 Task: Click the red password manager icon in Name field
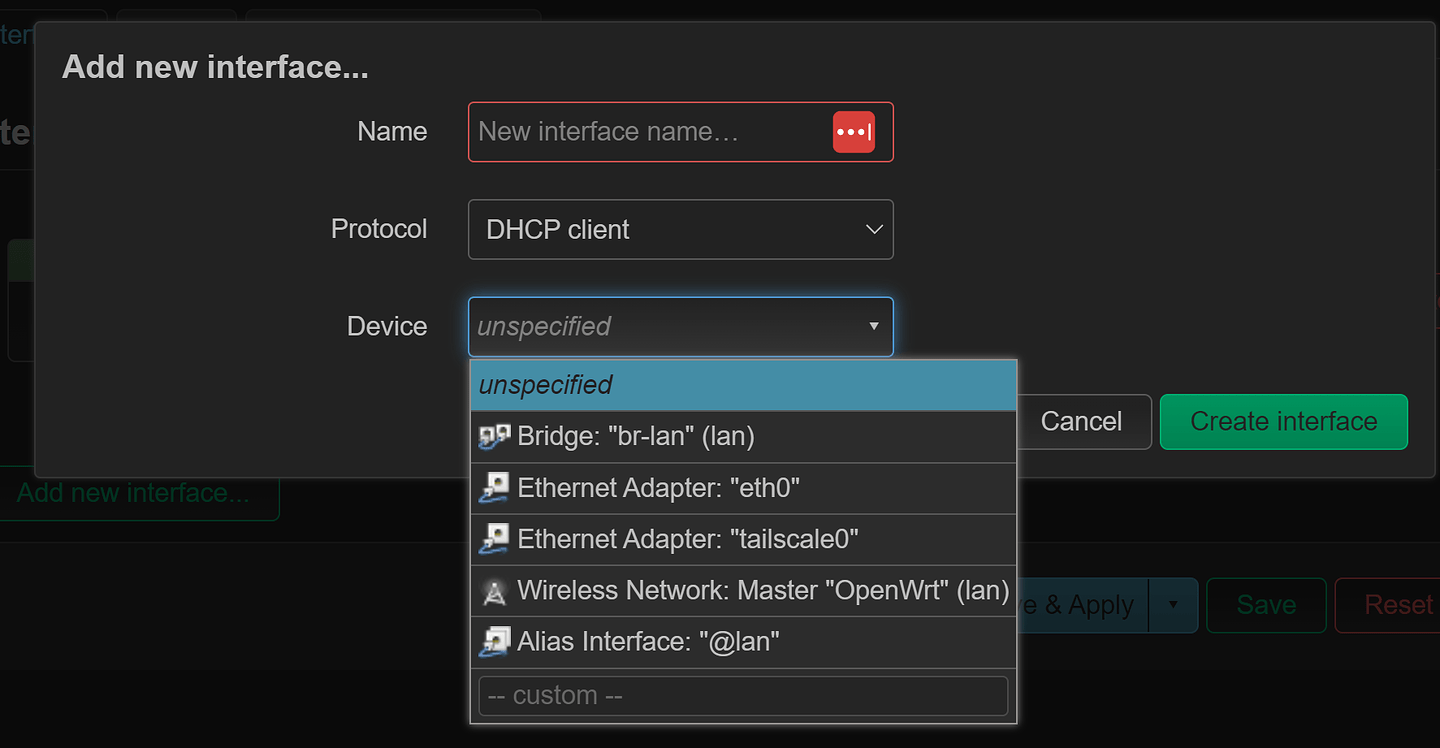coord(853,132)
